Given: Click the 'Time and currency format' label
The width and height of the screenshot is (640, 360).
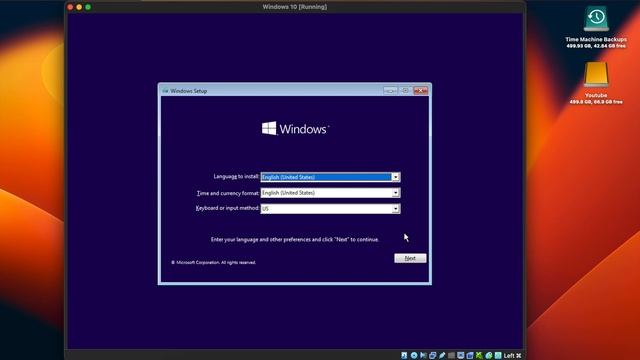Looking at the screenshot, I should [228, 193].
